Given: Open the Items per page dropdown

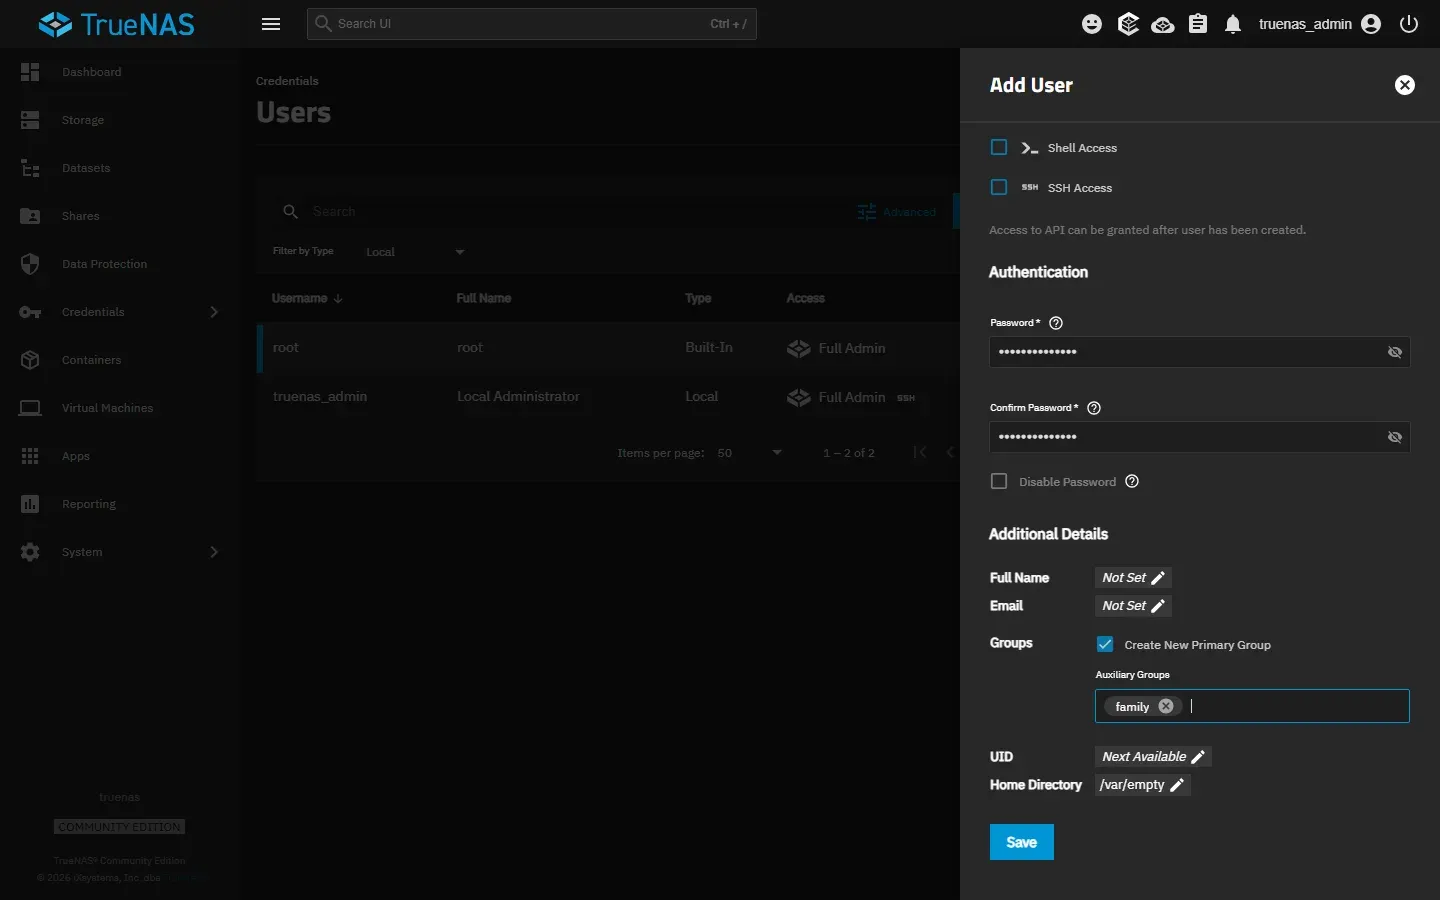Looking at the screenshot, I should coord(750,453).
